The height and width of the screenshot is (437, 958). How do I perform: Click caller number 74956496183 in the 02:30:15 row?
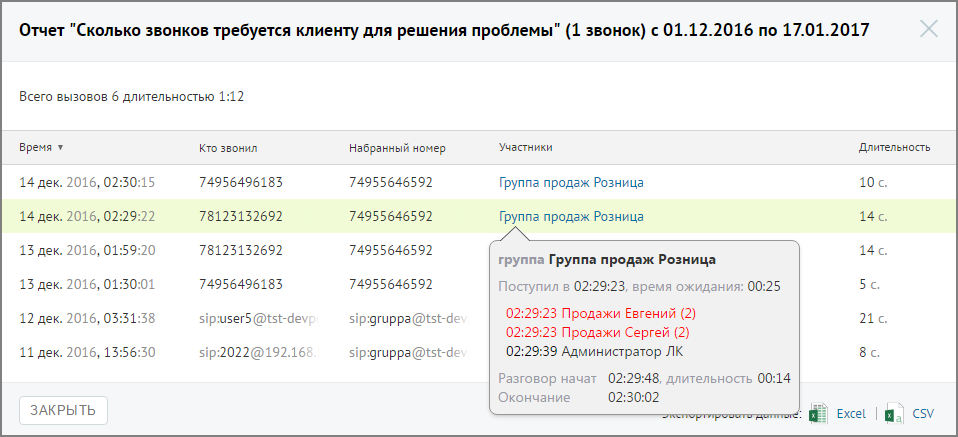pyautogui.click(x=241, y=182)
